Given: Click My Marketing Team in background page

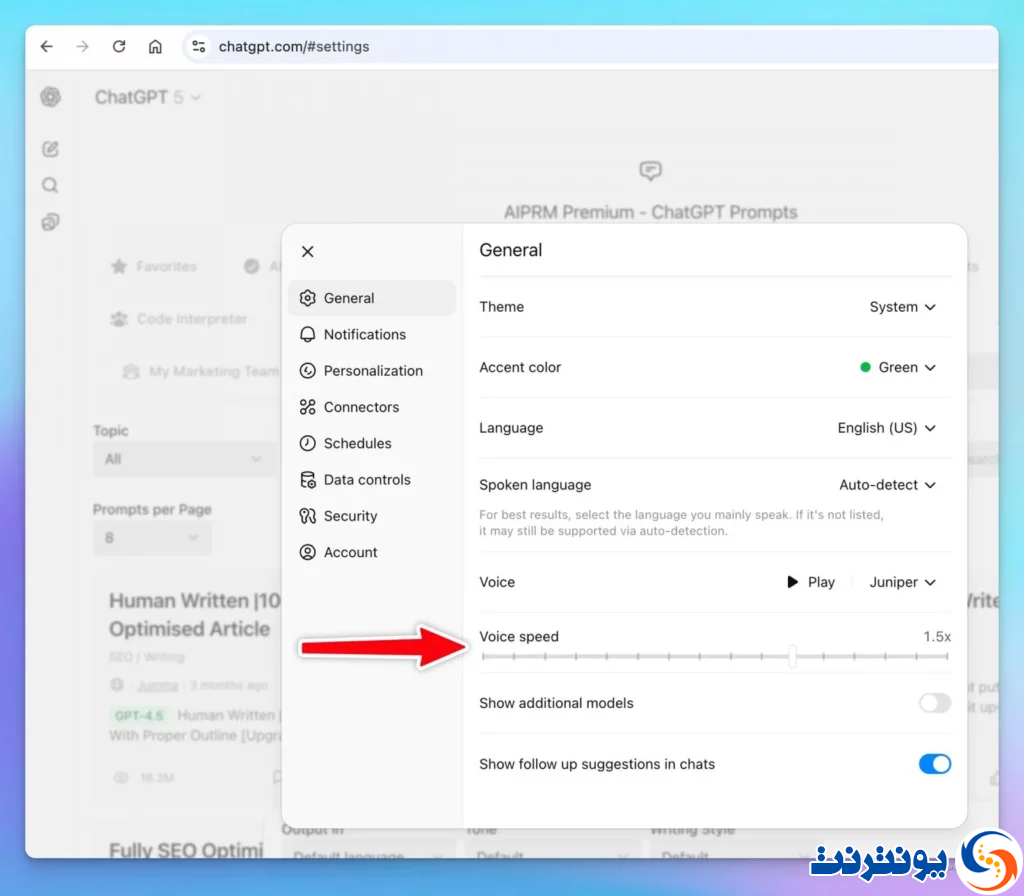Looking at the screenshot, I should (x=201, y=372).
